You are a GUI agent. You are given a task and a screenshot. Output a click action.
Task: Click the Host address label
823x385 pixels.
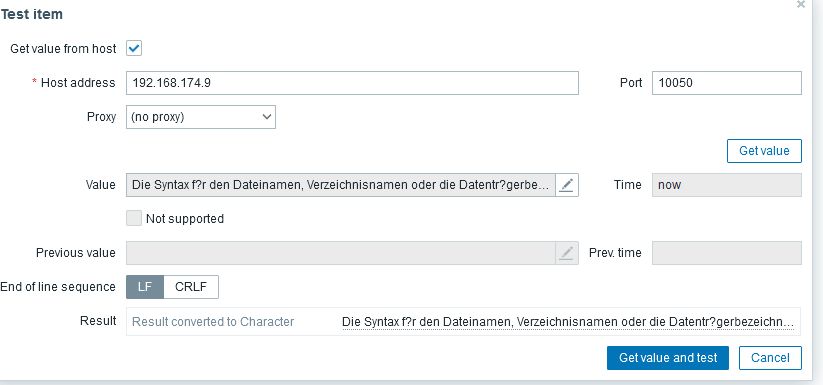click(78, 83)
